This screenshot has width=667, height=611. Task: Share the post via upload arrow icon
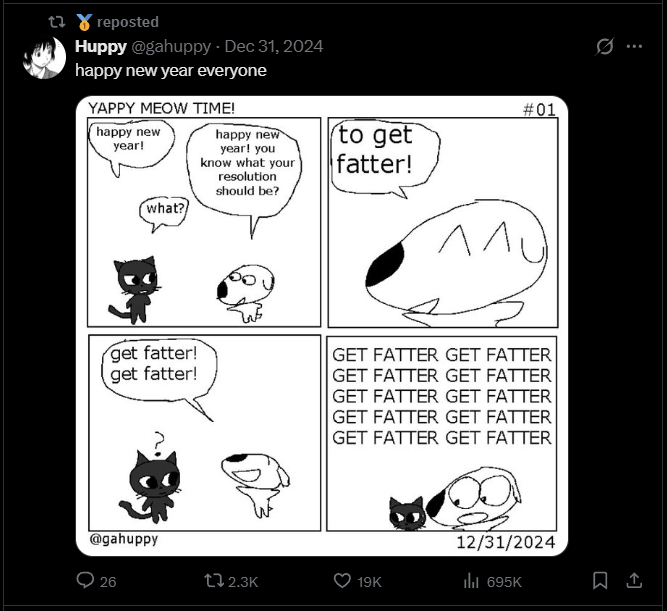634,581
